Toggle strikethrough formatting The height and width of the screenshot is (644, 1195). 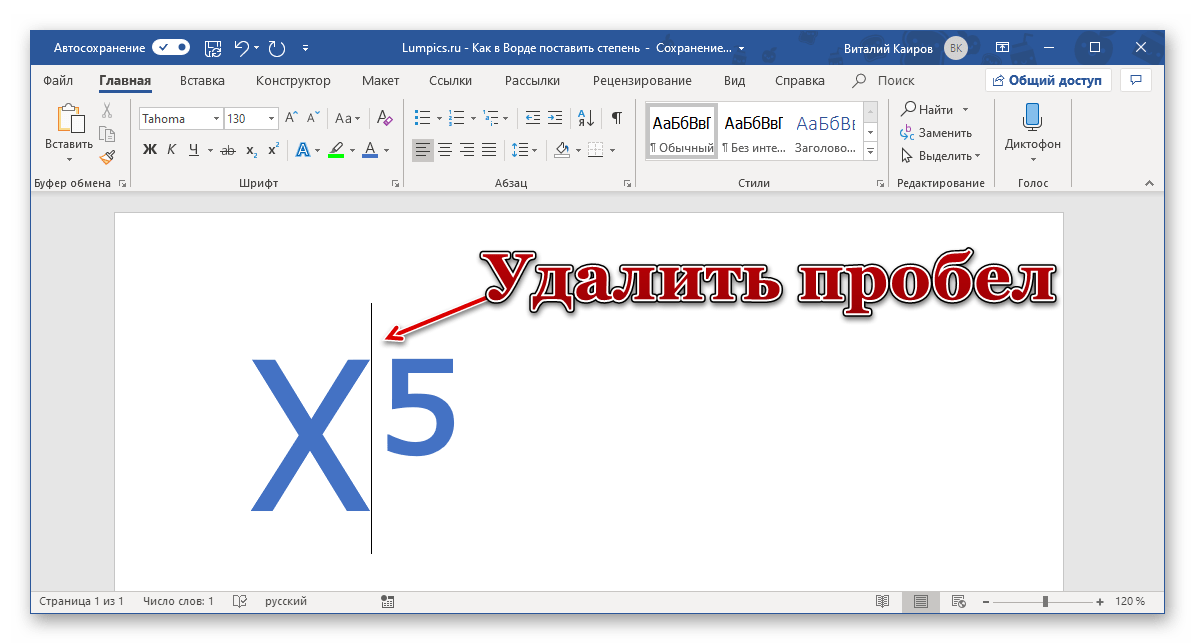click(228, 150)
